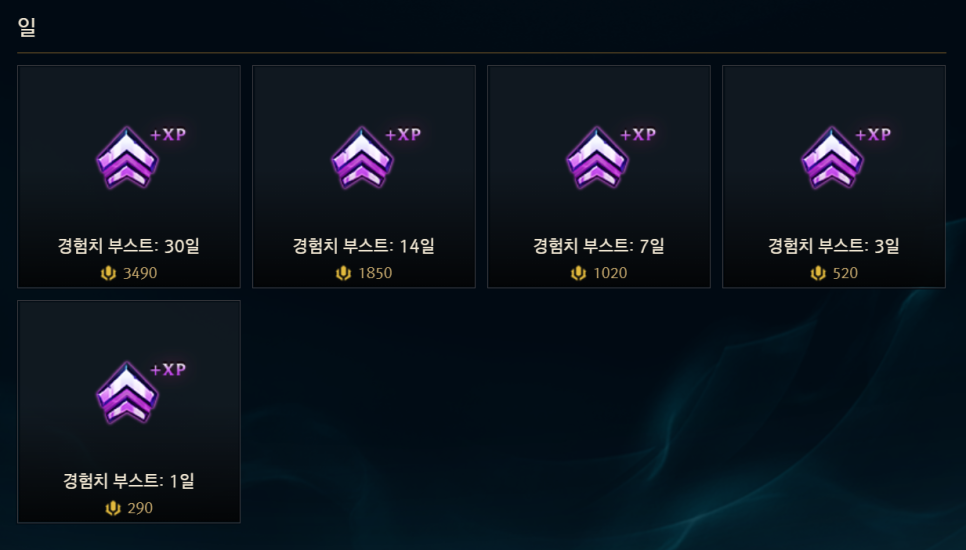Click the +XP text on the 7일 card
This screenshot has height=550, width=966.
coord(638,135)
